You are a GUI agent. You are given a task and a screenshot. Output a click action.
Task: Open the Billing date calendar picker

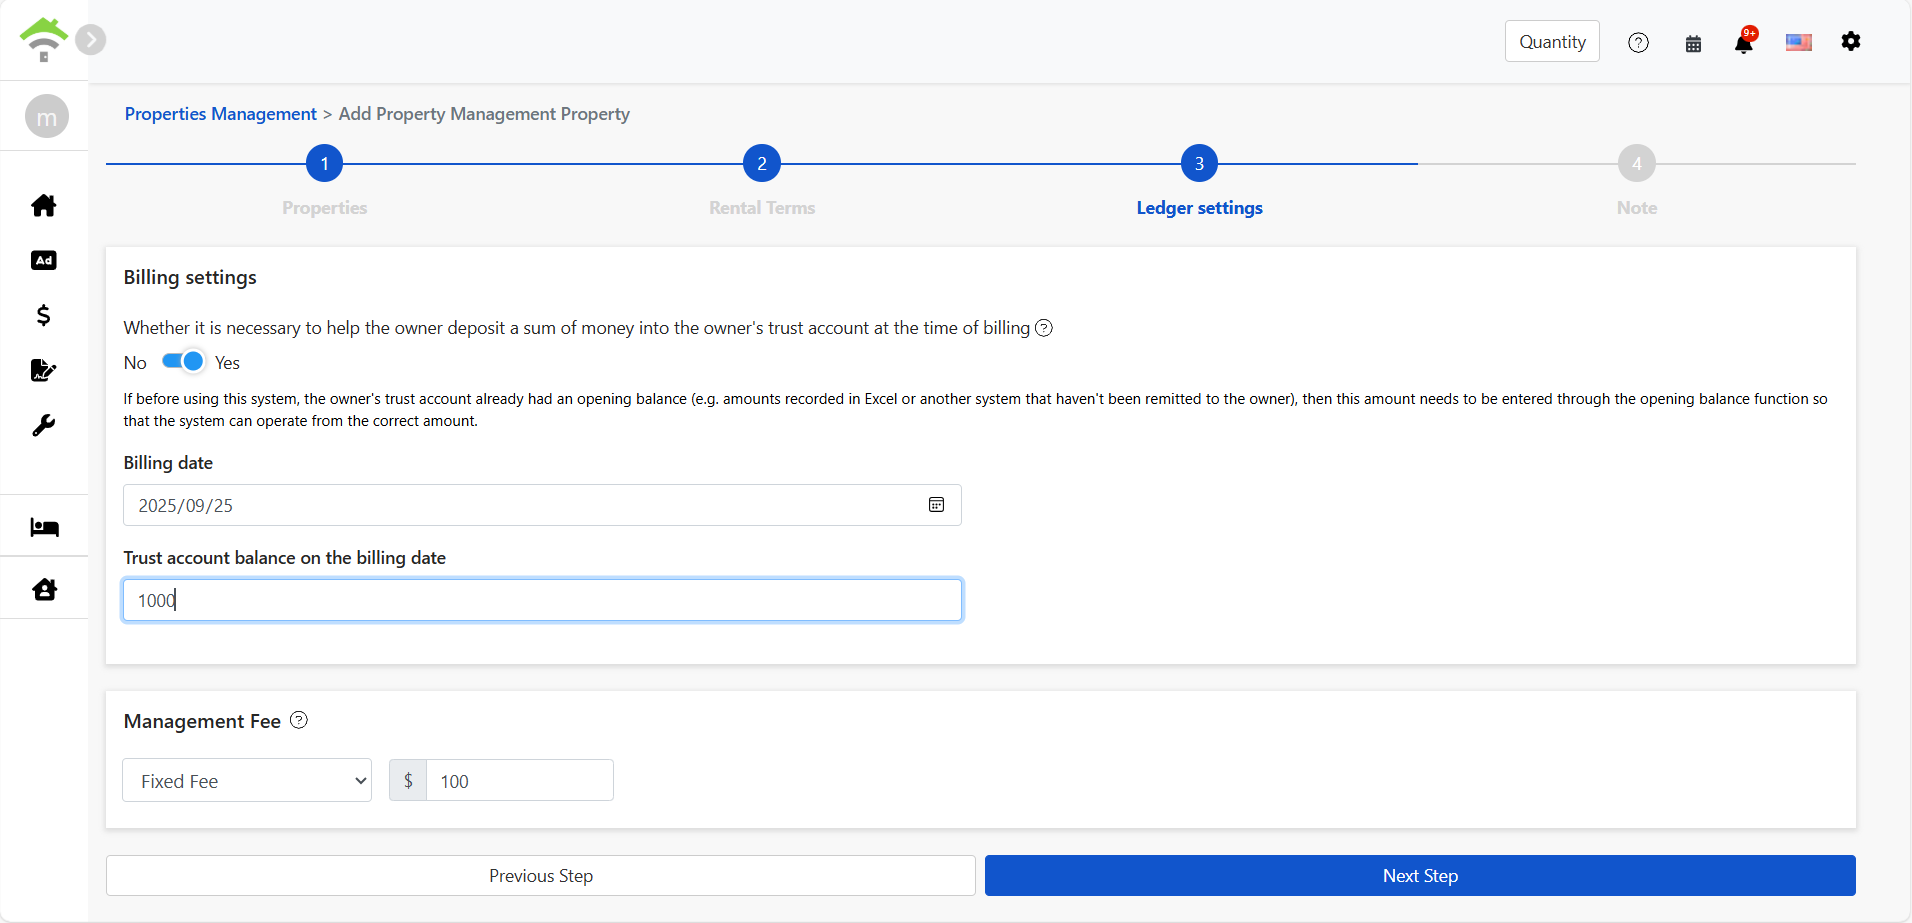click(x=936, y=505)
